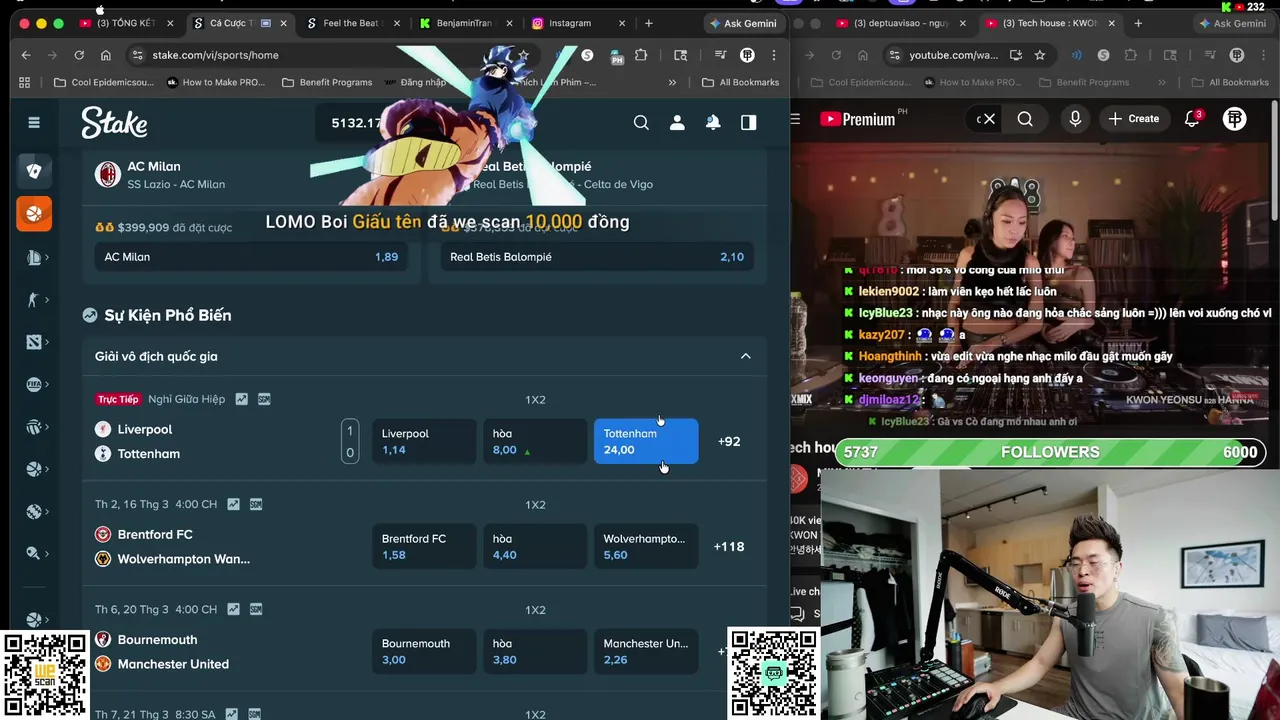Show hidden bookmarks chevron in left window

click(x=672, y=82)
